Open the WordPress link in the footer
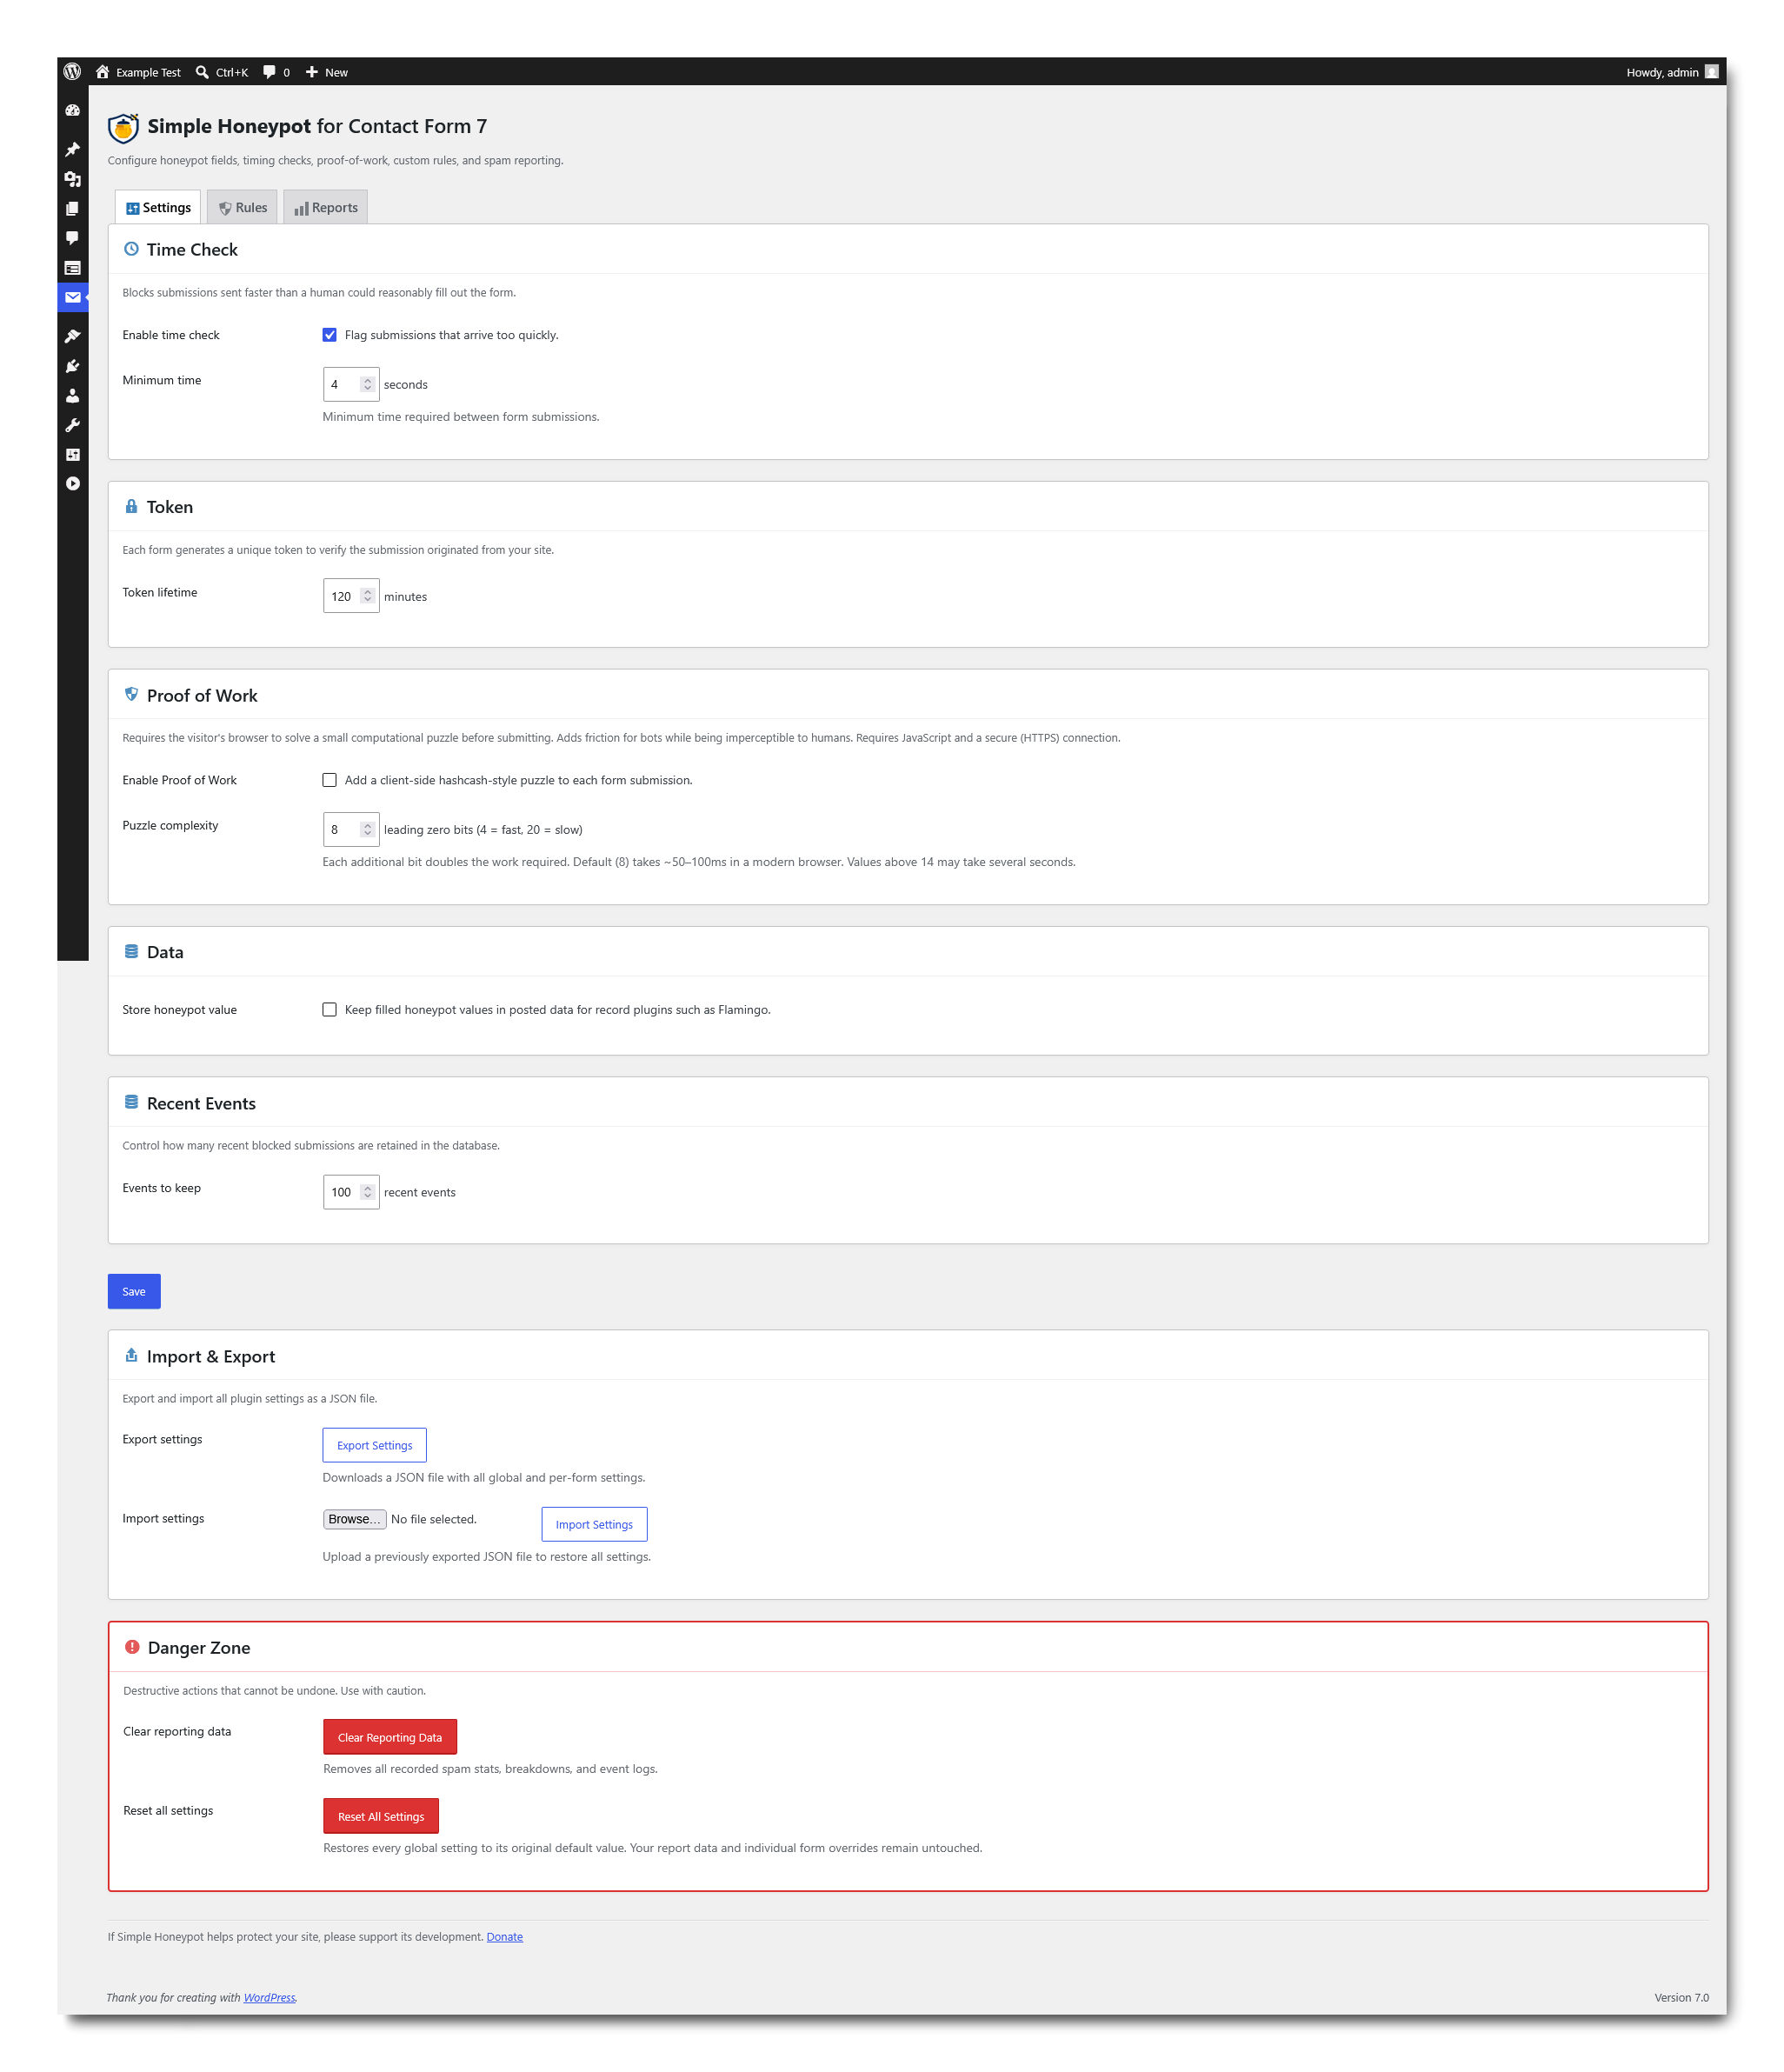The image size is (1784, 2072). pyautogui.click(x=270, y=1998)
